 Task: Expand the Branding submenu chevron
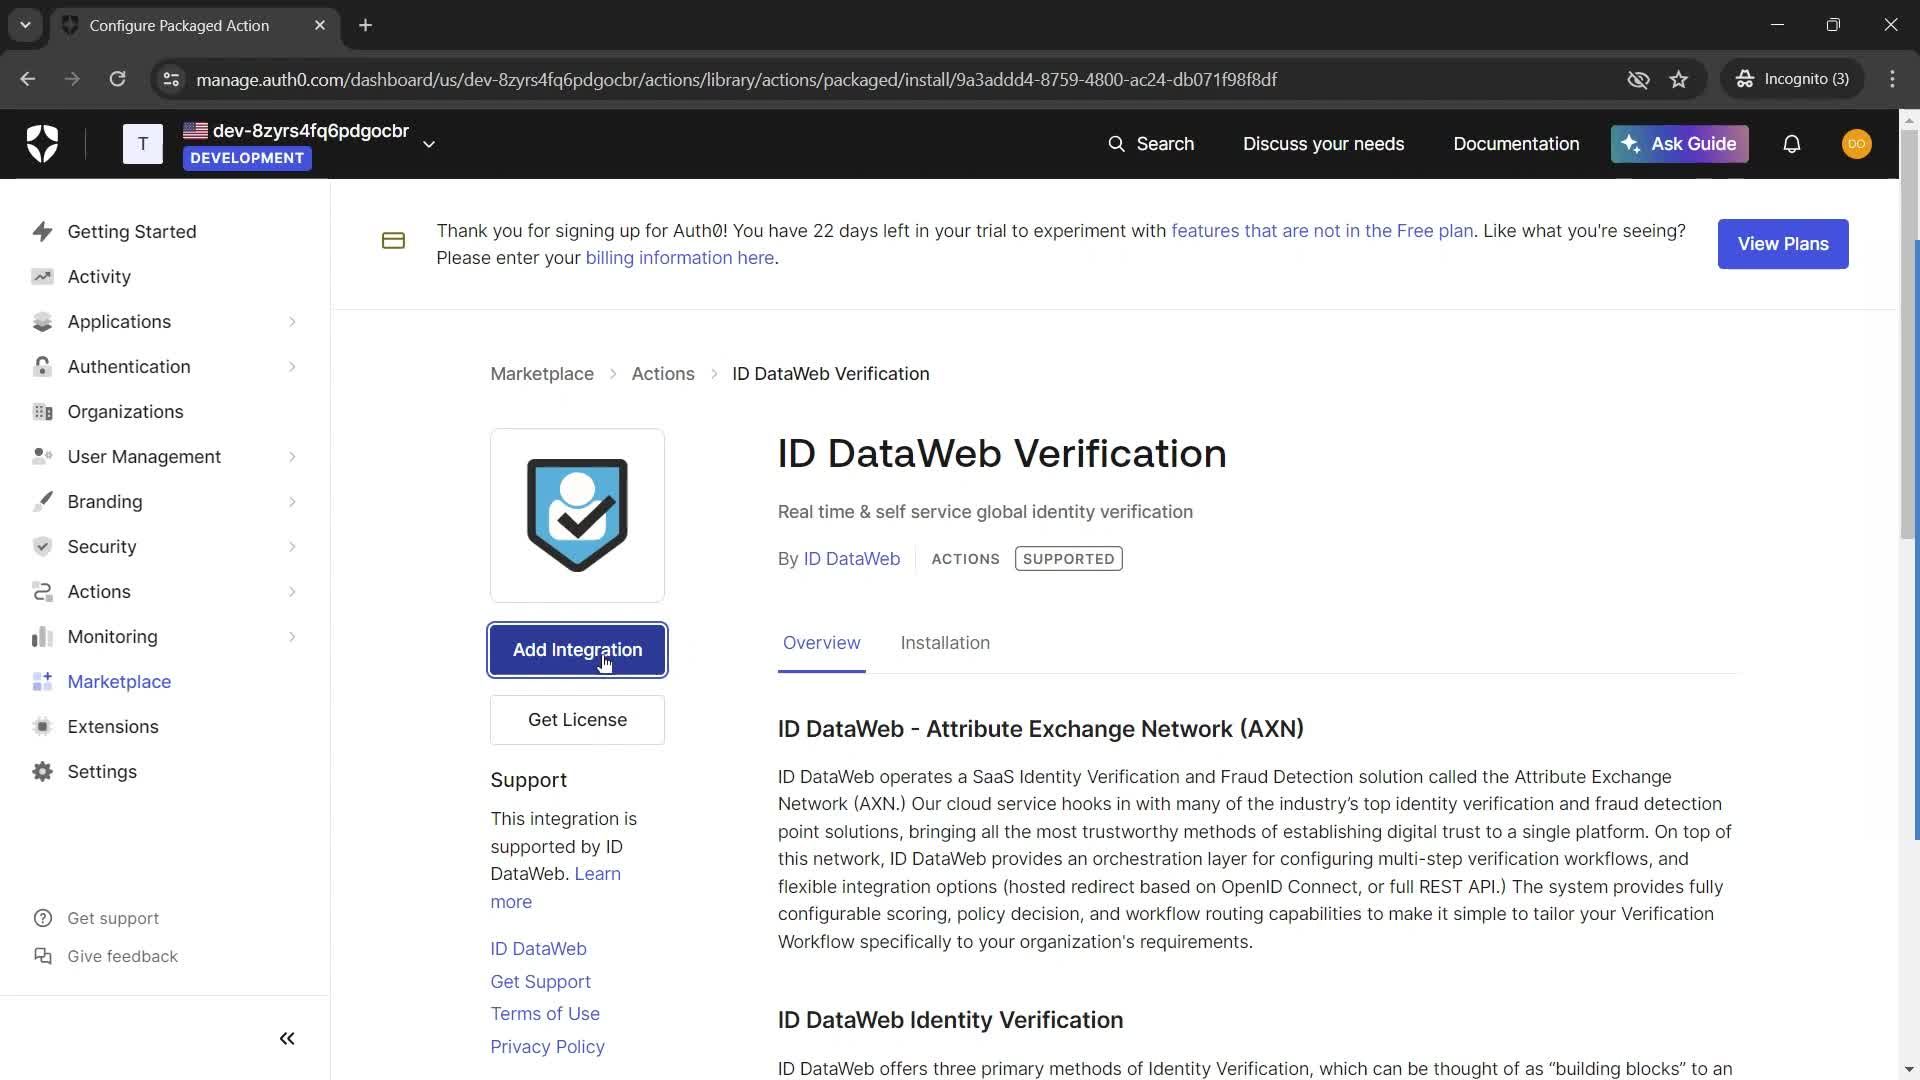[x=292, y=502]
